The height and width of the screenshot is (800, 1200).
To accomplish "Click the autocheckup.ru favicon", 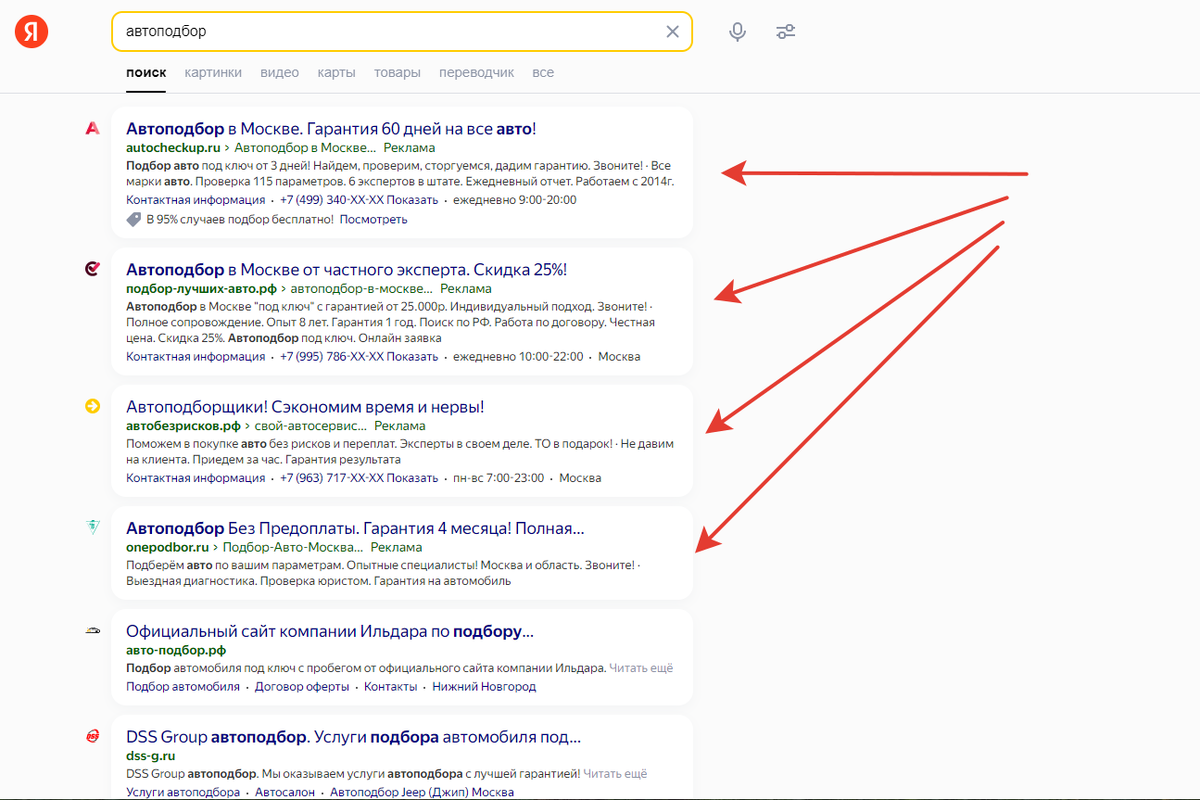I will pyautogui.click(x=92, y=128).
